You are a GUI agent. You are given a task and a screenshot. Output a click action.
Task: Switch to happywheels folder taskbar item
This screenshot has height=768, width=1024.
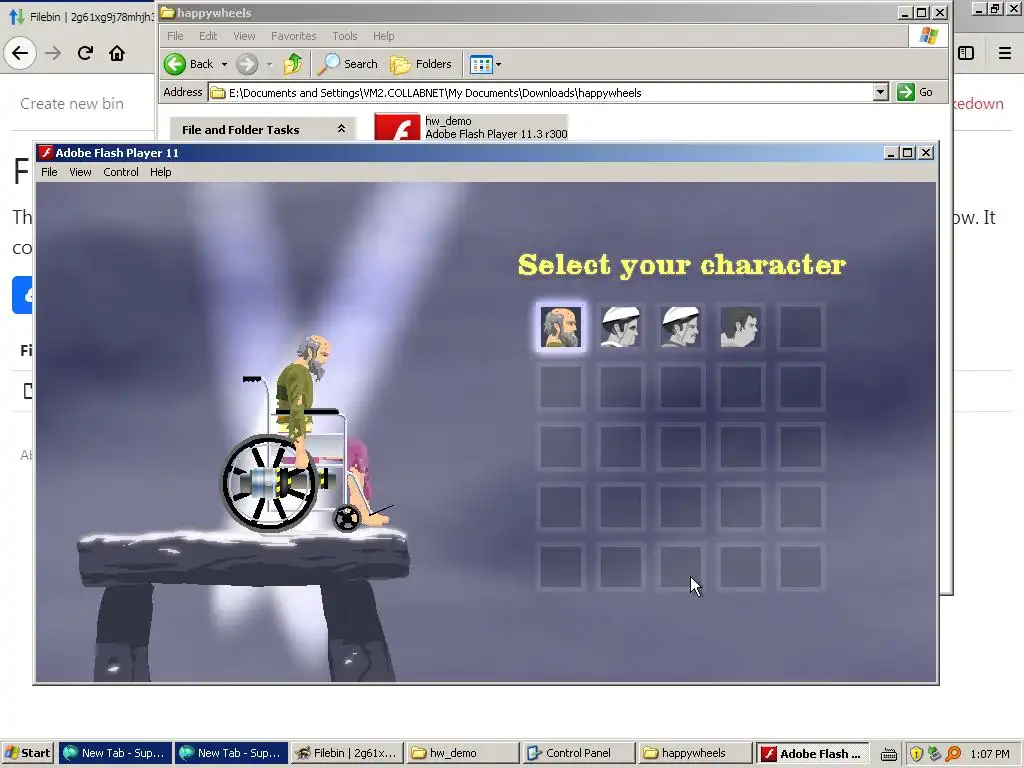[x=694, y=753]
